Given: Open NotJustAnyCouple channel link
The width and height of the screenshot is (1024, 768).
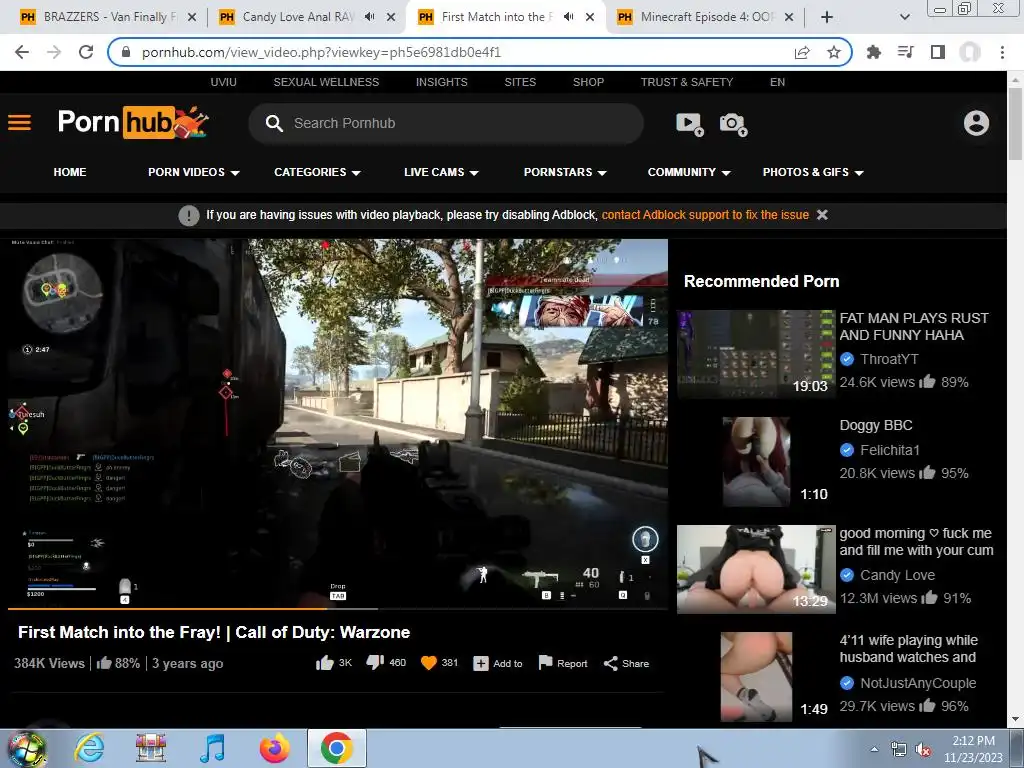Looking at the screenshot, I should [918, 683].
